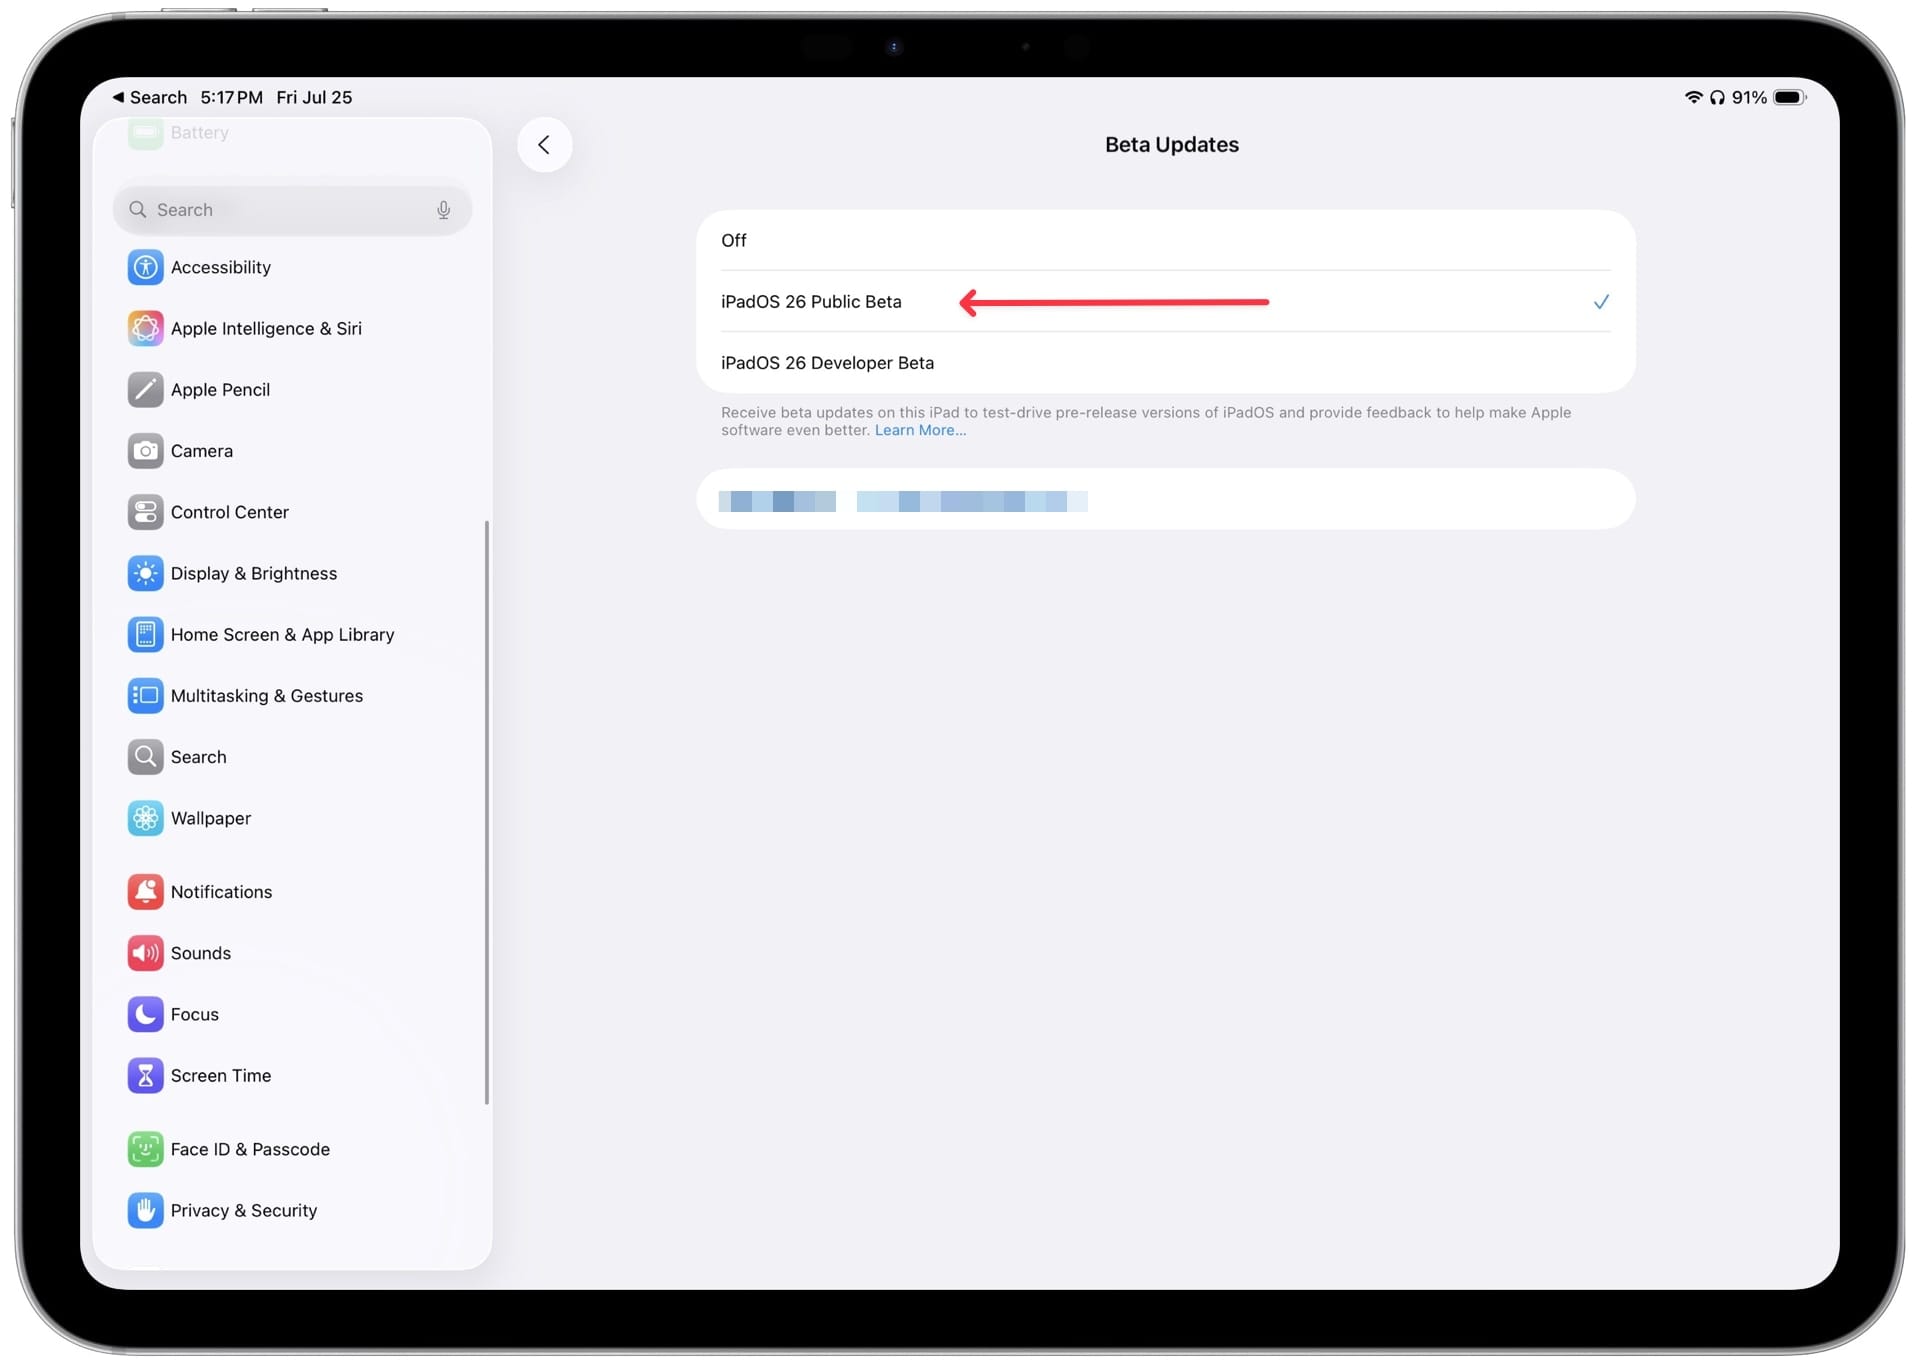Tap Home Screen & App Library icon
Viewport: 1920px width, 1367px height.
click(145, 634)
